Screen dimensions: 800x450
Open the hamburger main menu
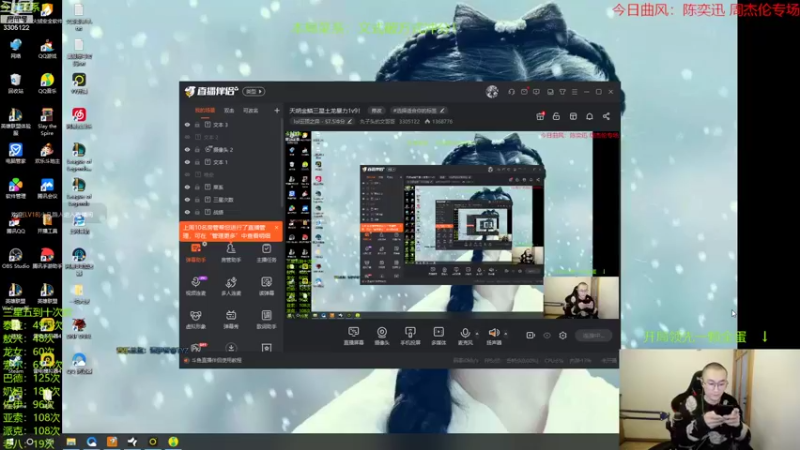[574, 92]
